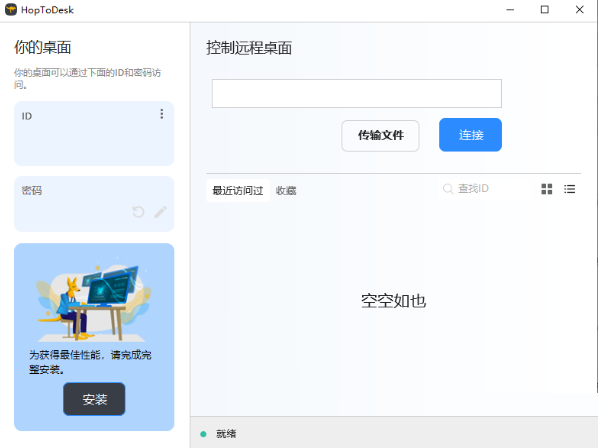Screen dimensions: 599x448
Task: Focus the remote desktop ID input field
Action: click(x=357, y=94)
